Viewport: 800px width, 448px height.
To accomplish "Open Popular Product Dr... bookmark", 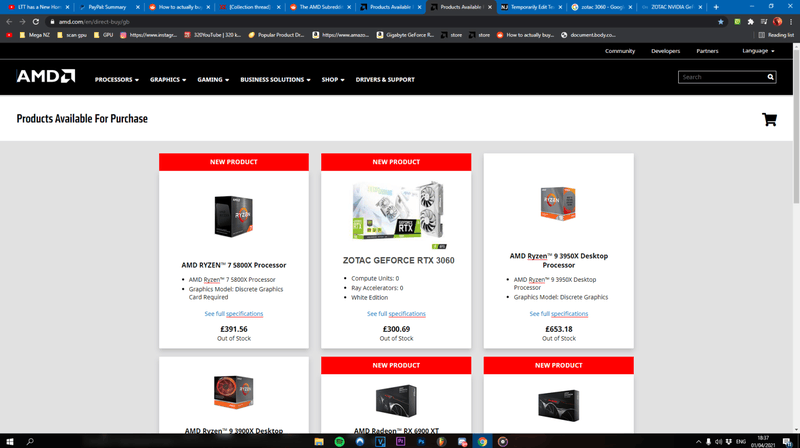I will (277, 35).
